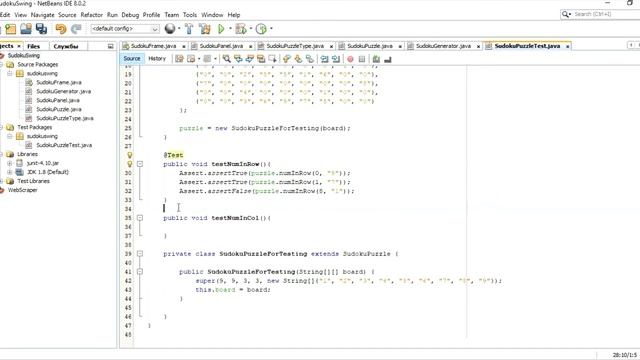
Task: Open a project using the toolbar folder icon
Action: (26, 29)
